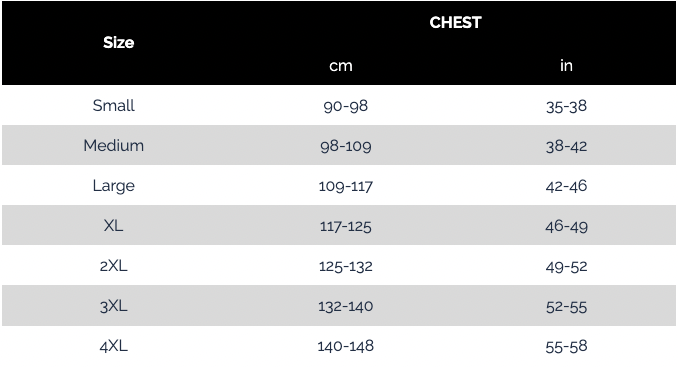Click the 98-109 cm chest value
This screenshot has height=367, width=678.
(x=345, y=146)
